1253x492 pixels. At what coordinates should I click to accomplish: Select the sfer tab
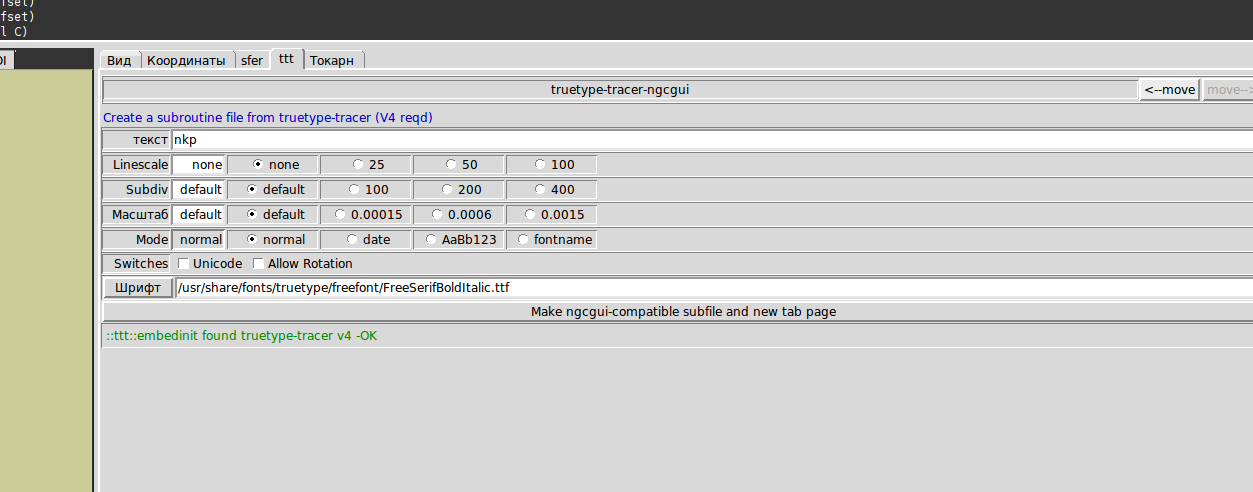252,60
